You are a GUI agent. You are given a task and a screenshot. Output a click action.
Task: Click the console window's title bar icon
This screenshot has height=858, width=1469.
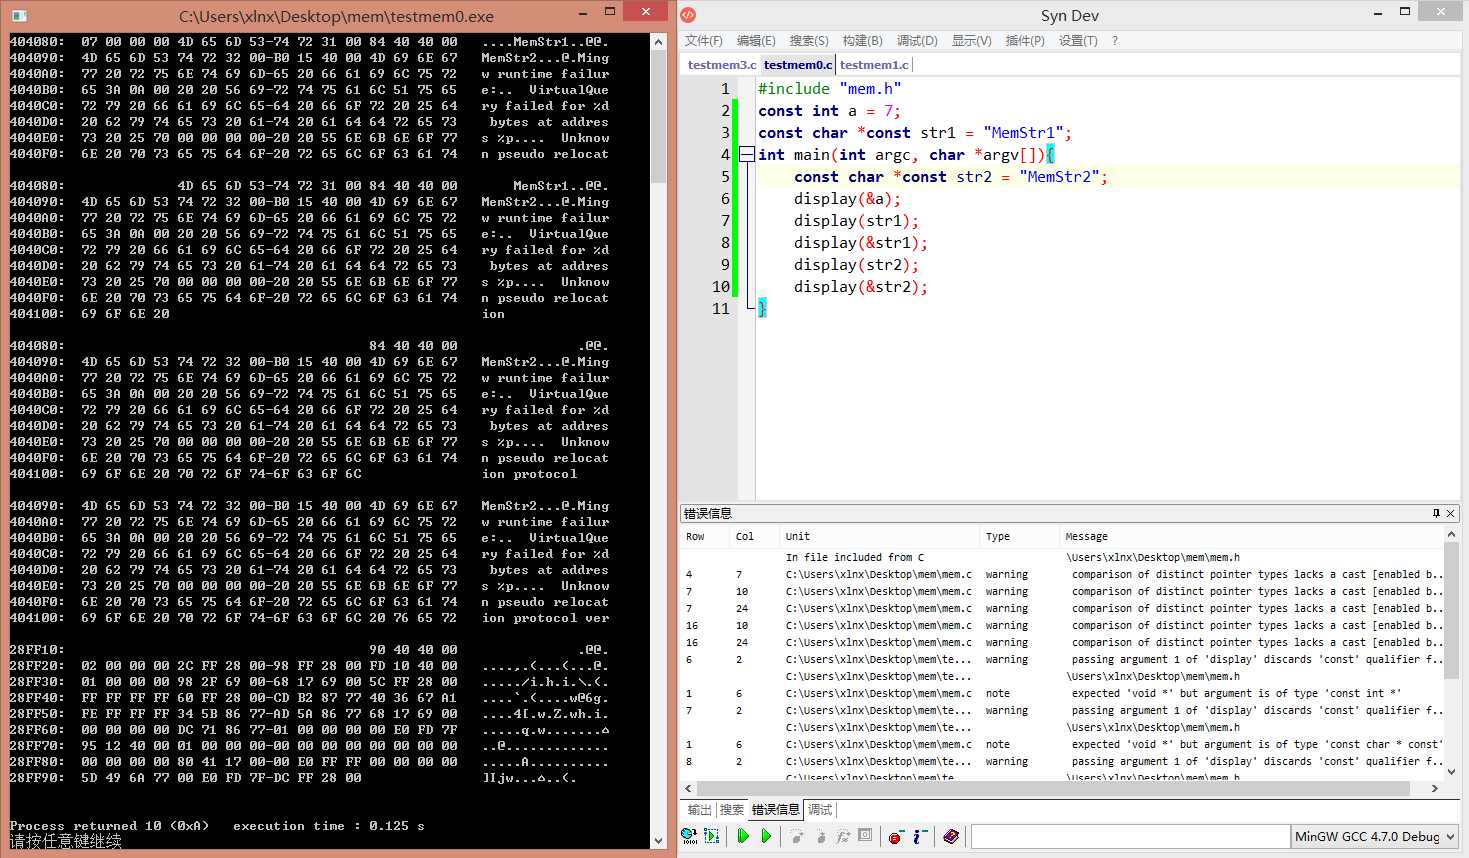click(19, 16)
